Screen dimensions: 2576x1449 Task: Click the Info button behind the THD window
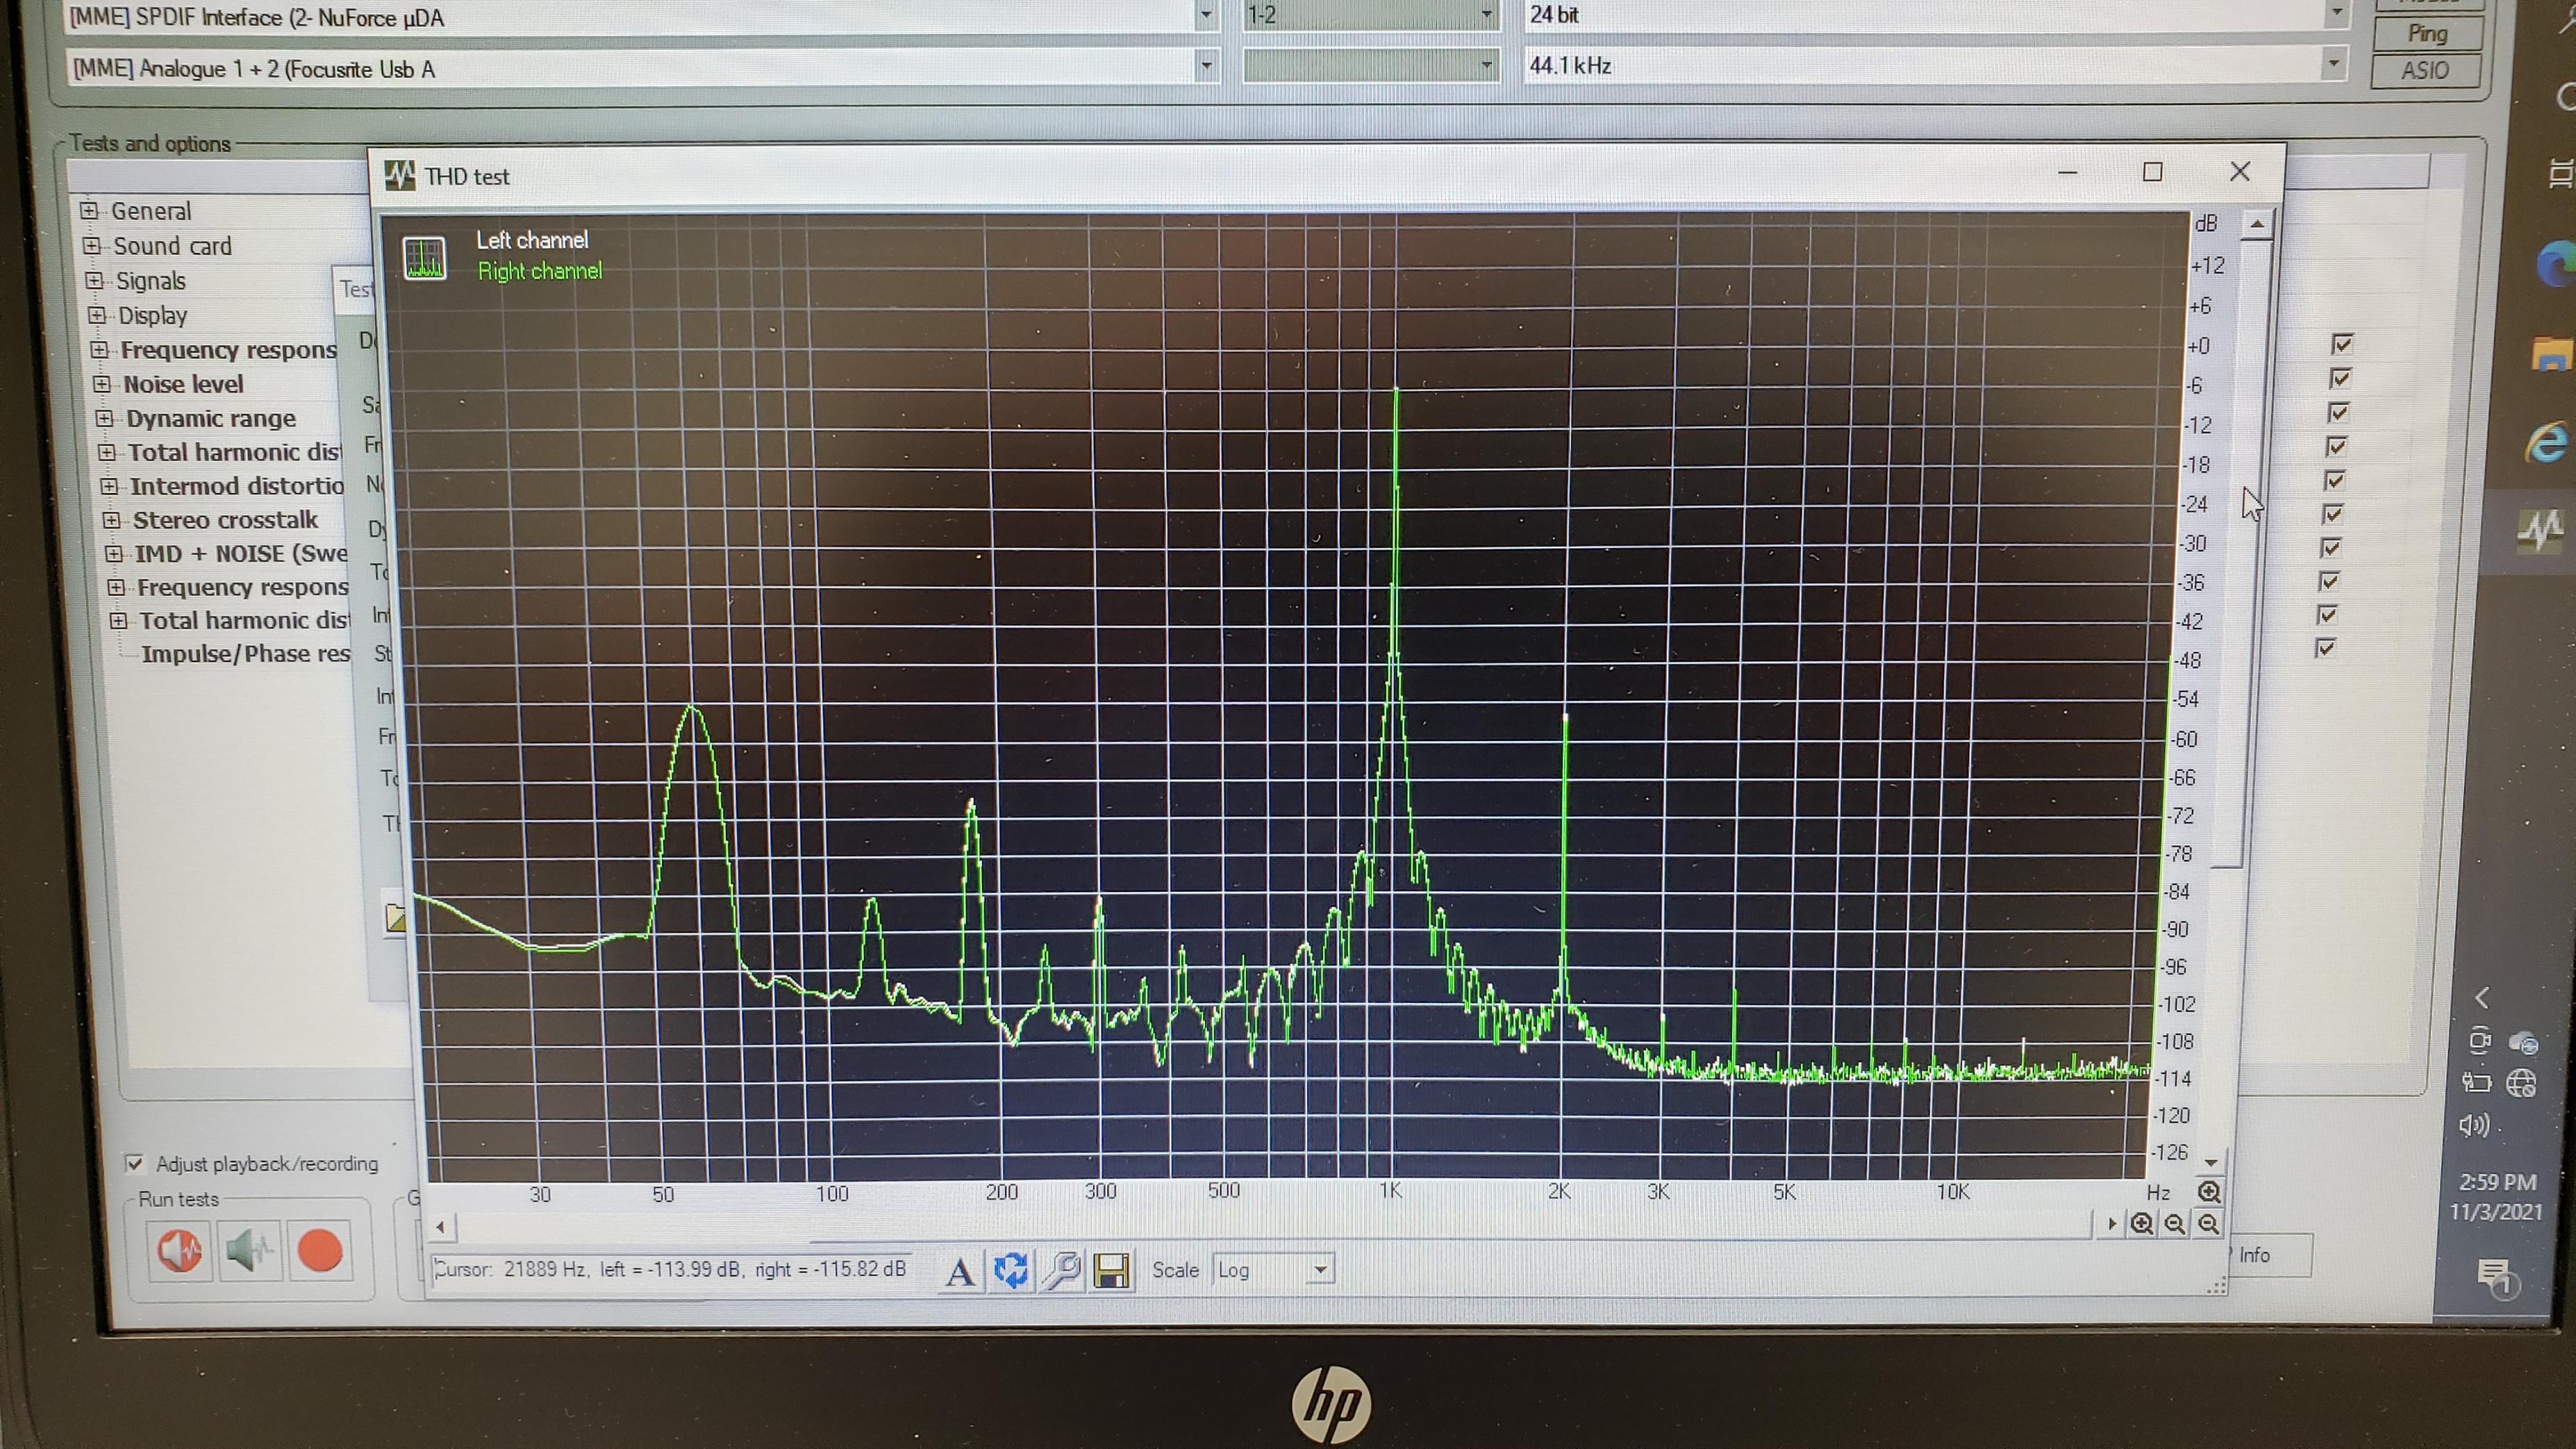point(2268,1255)
